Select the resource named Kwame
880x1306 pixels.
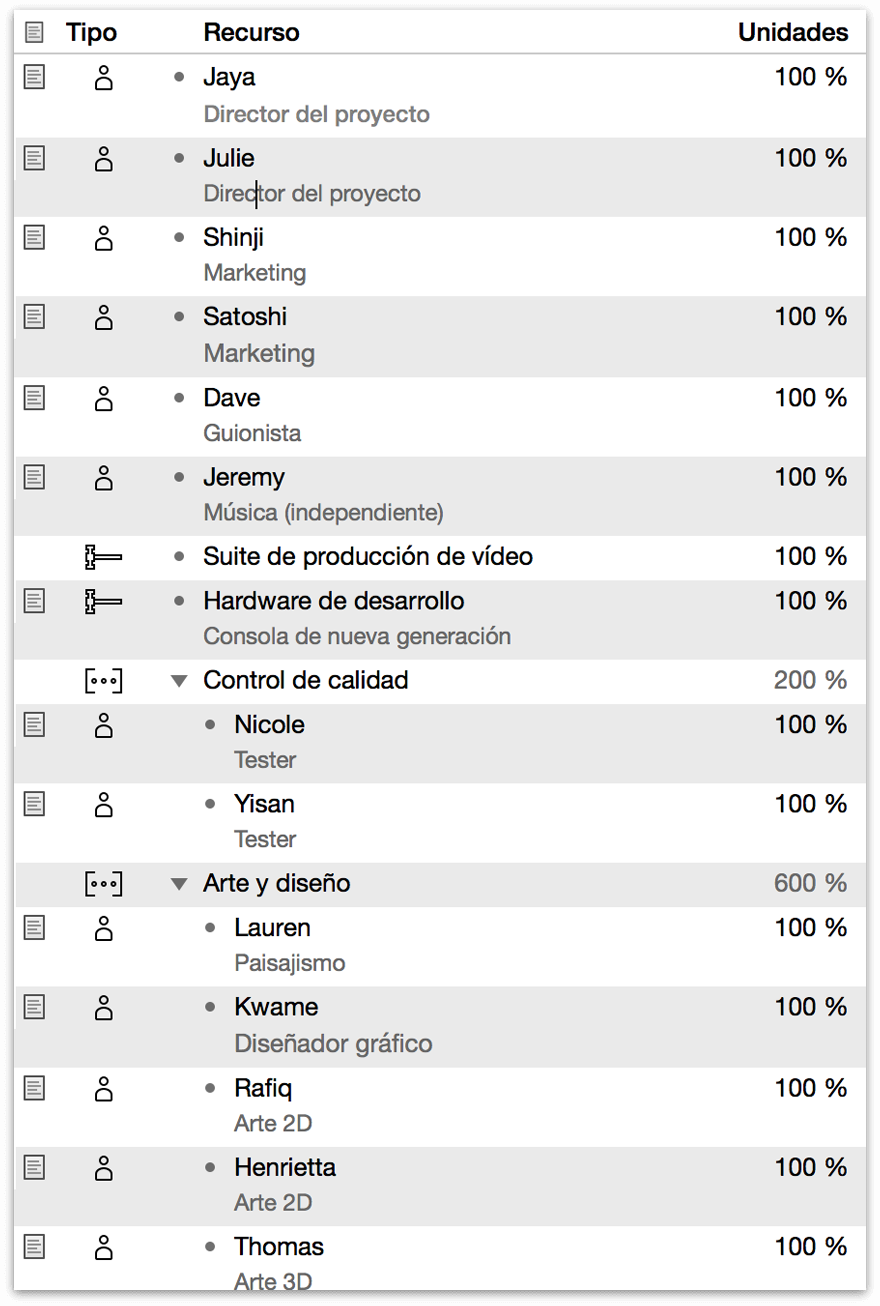point(276,1008)
